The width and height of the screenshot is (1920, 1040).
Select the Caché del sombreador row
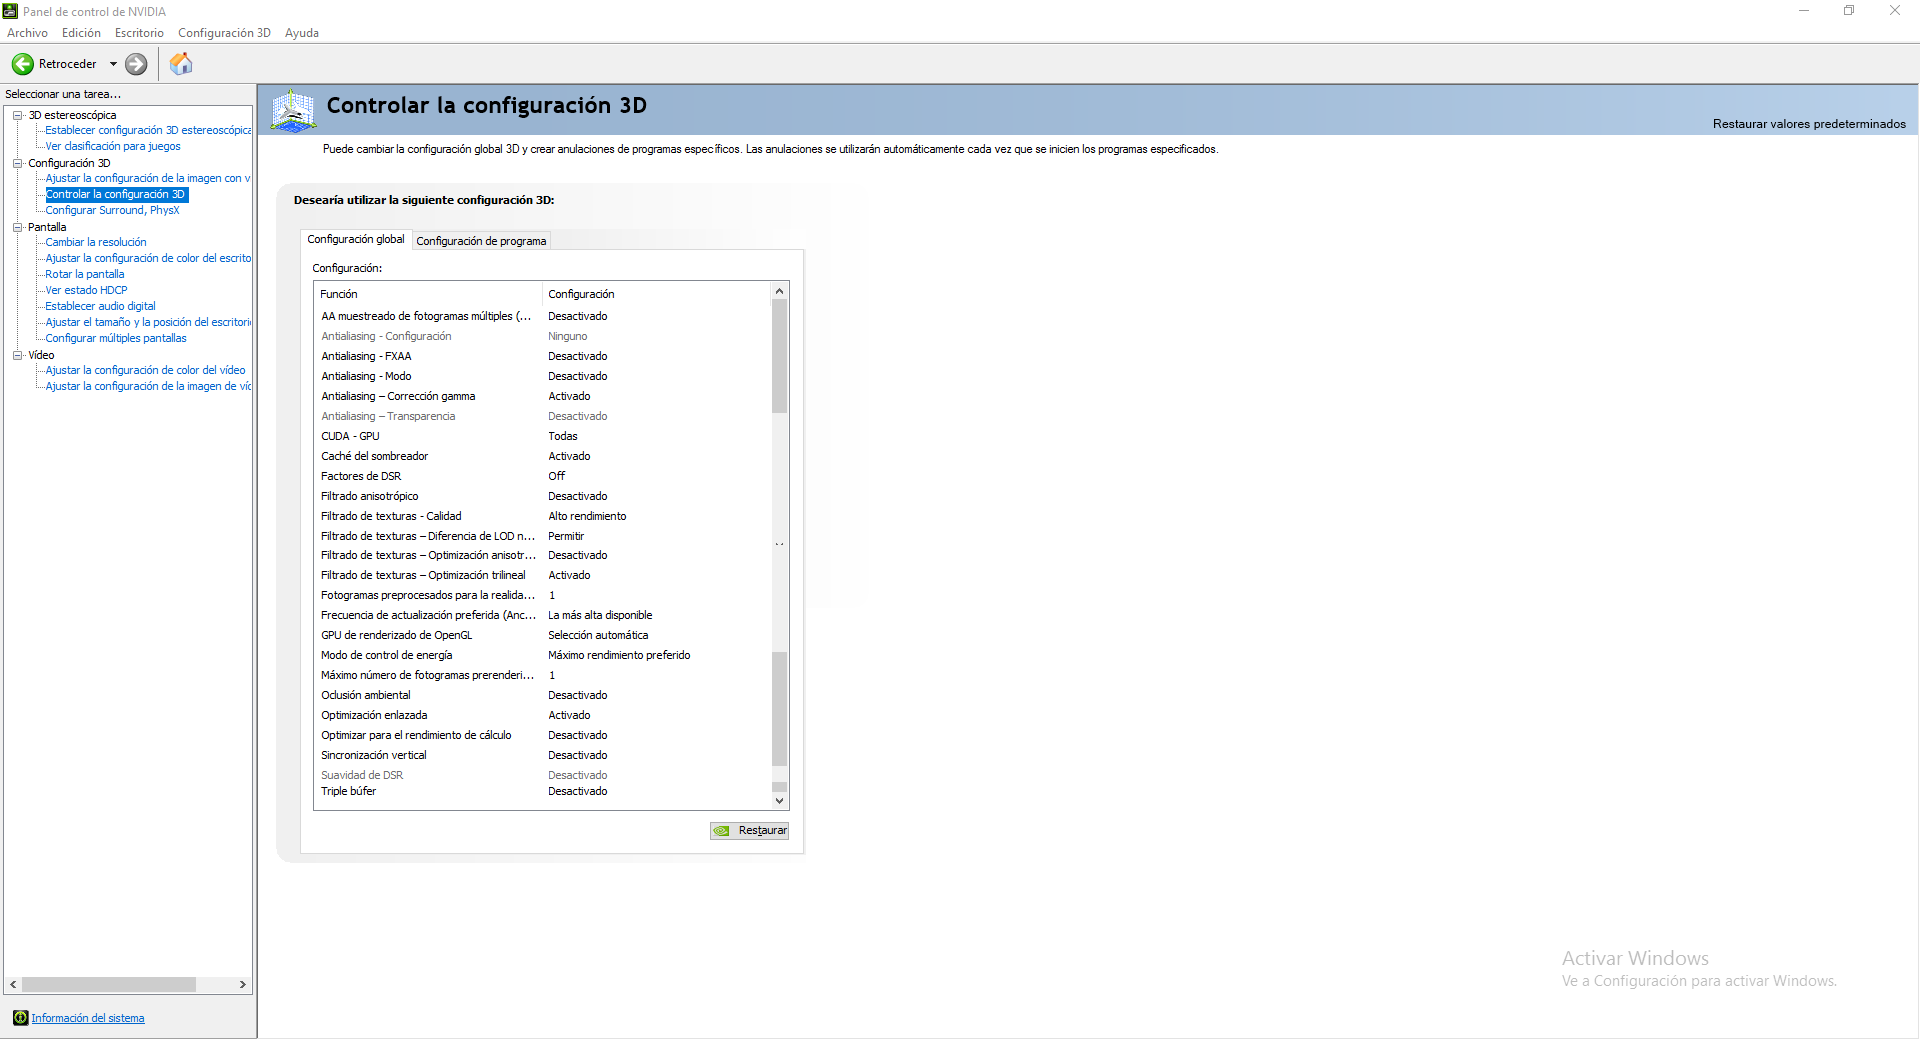543,456
